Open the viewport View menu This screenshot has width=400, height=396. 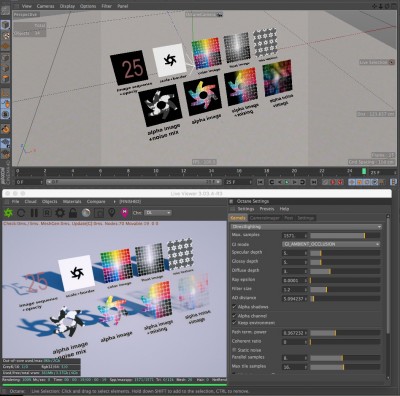point(26,6)
